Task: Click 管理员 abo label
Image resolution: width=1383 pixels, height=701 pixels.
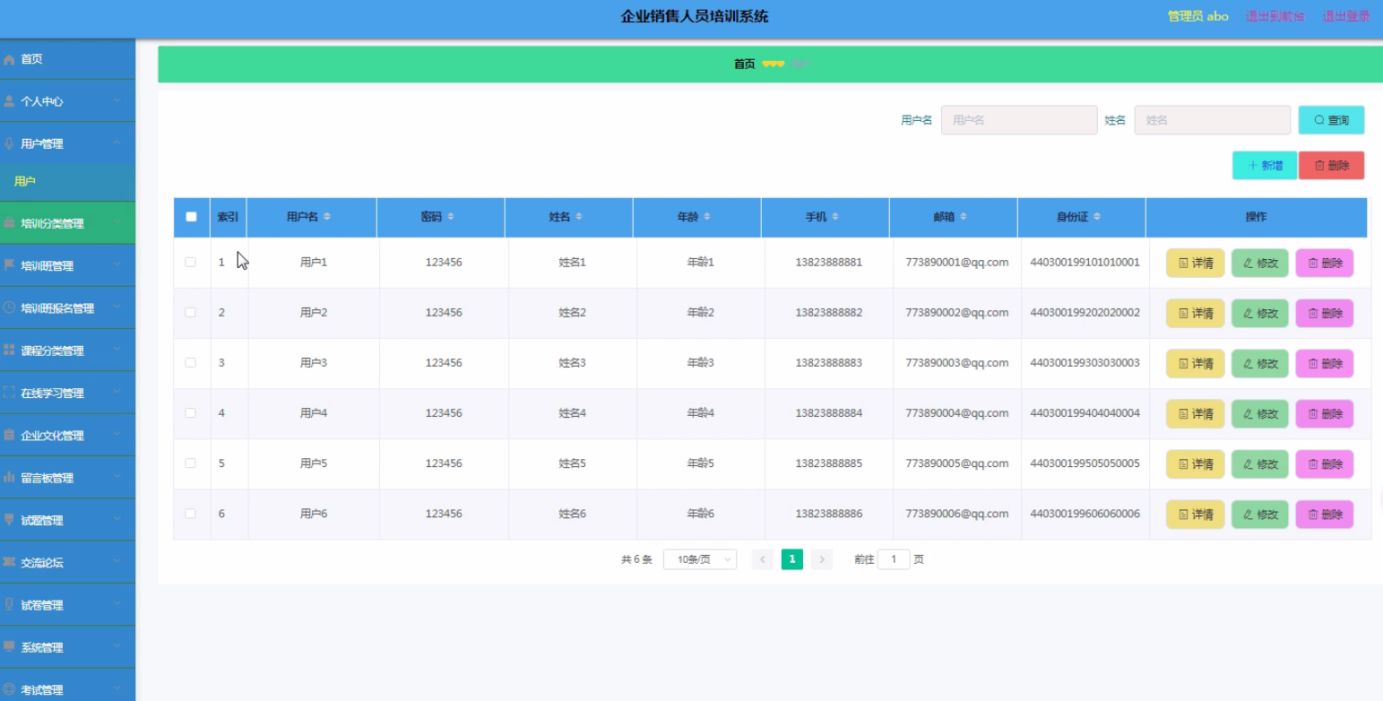Action: 1198,16
